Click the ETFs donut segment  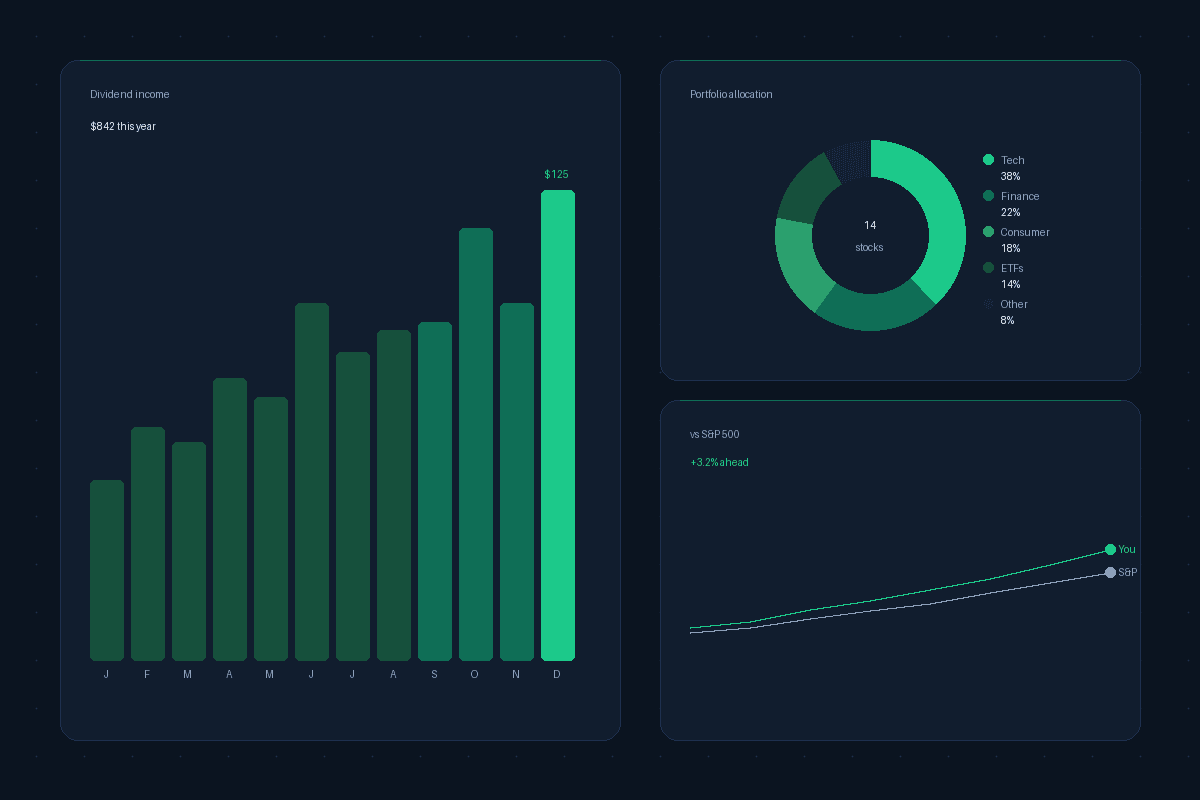pos(806,190)
